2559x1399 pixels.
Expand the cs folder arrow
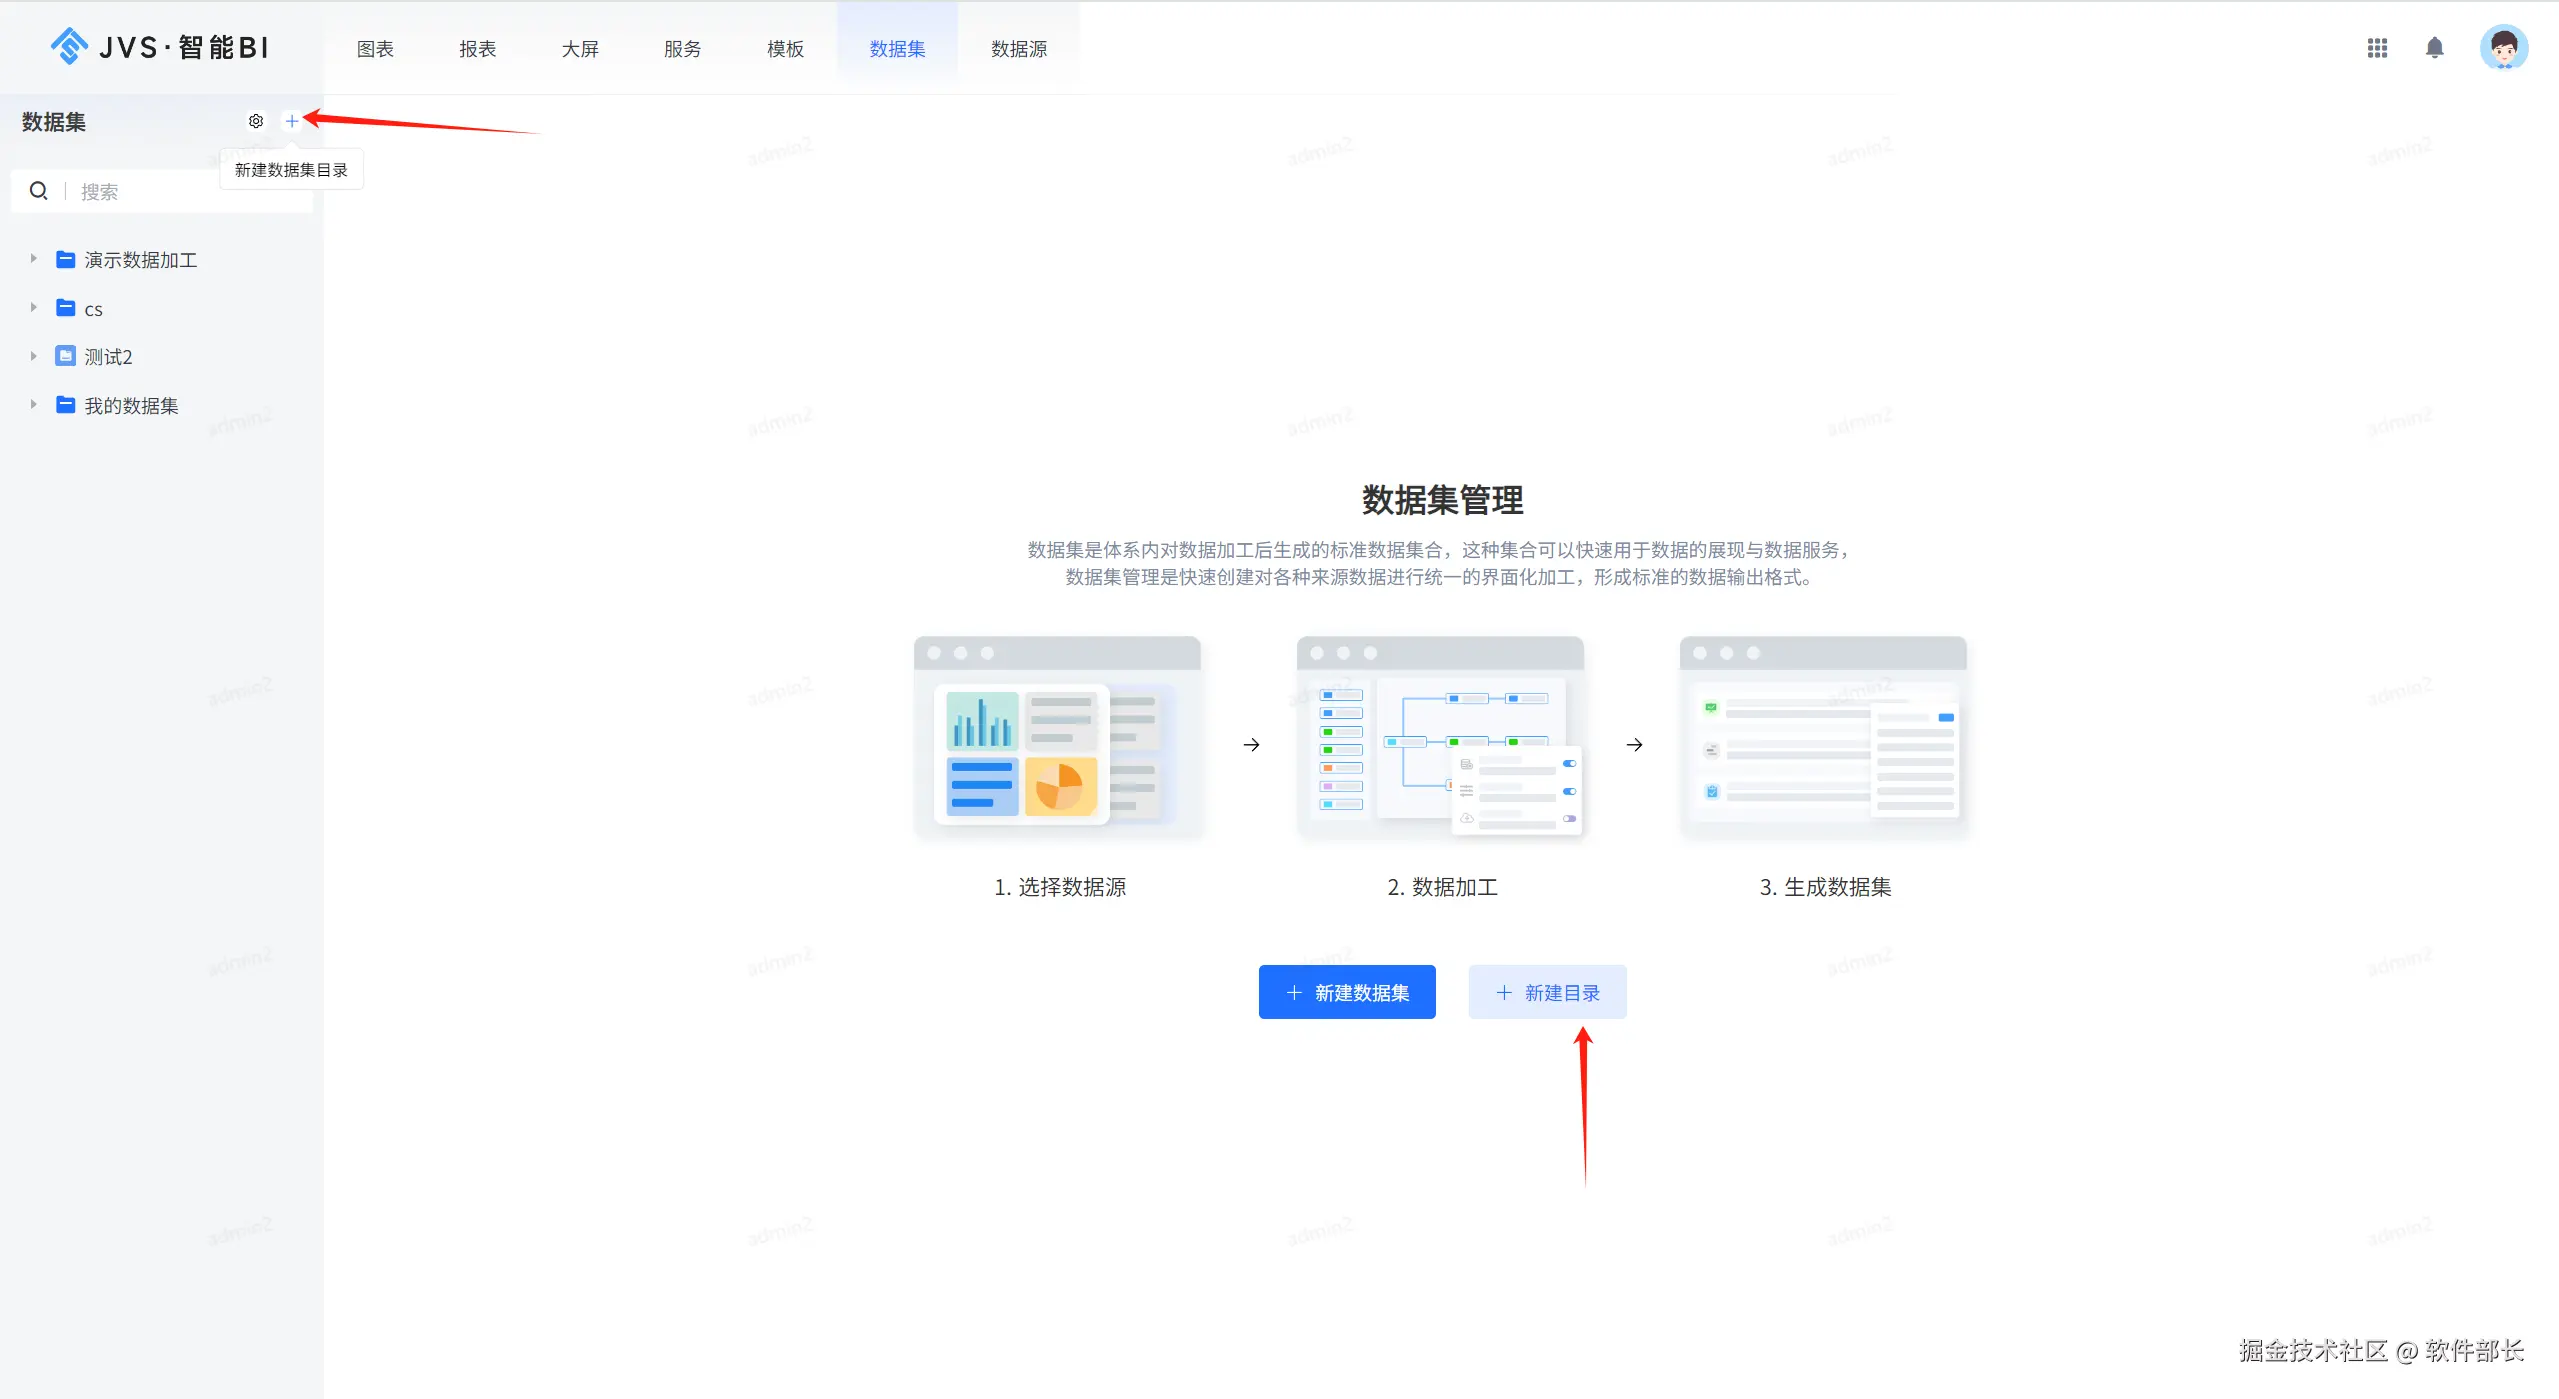(33, 308)
